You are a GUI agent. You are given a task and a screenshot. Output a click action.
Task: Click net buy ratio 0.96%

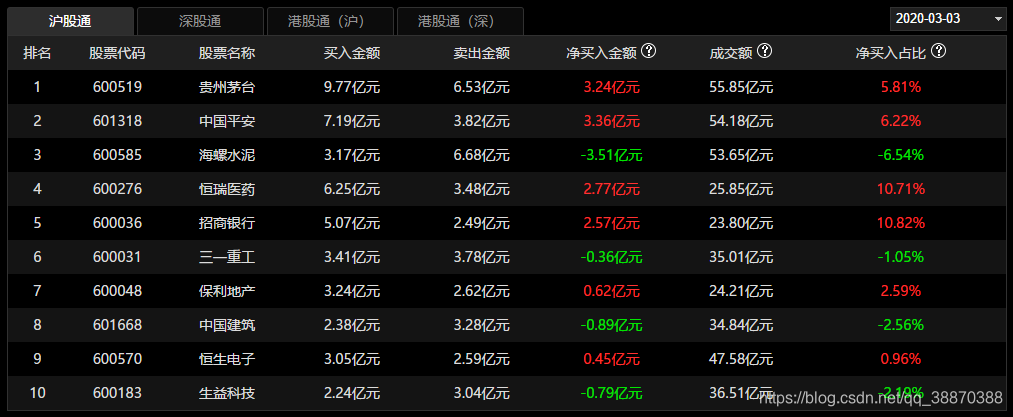point(901,359)
